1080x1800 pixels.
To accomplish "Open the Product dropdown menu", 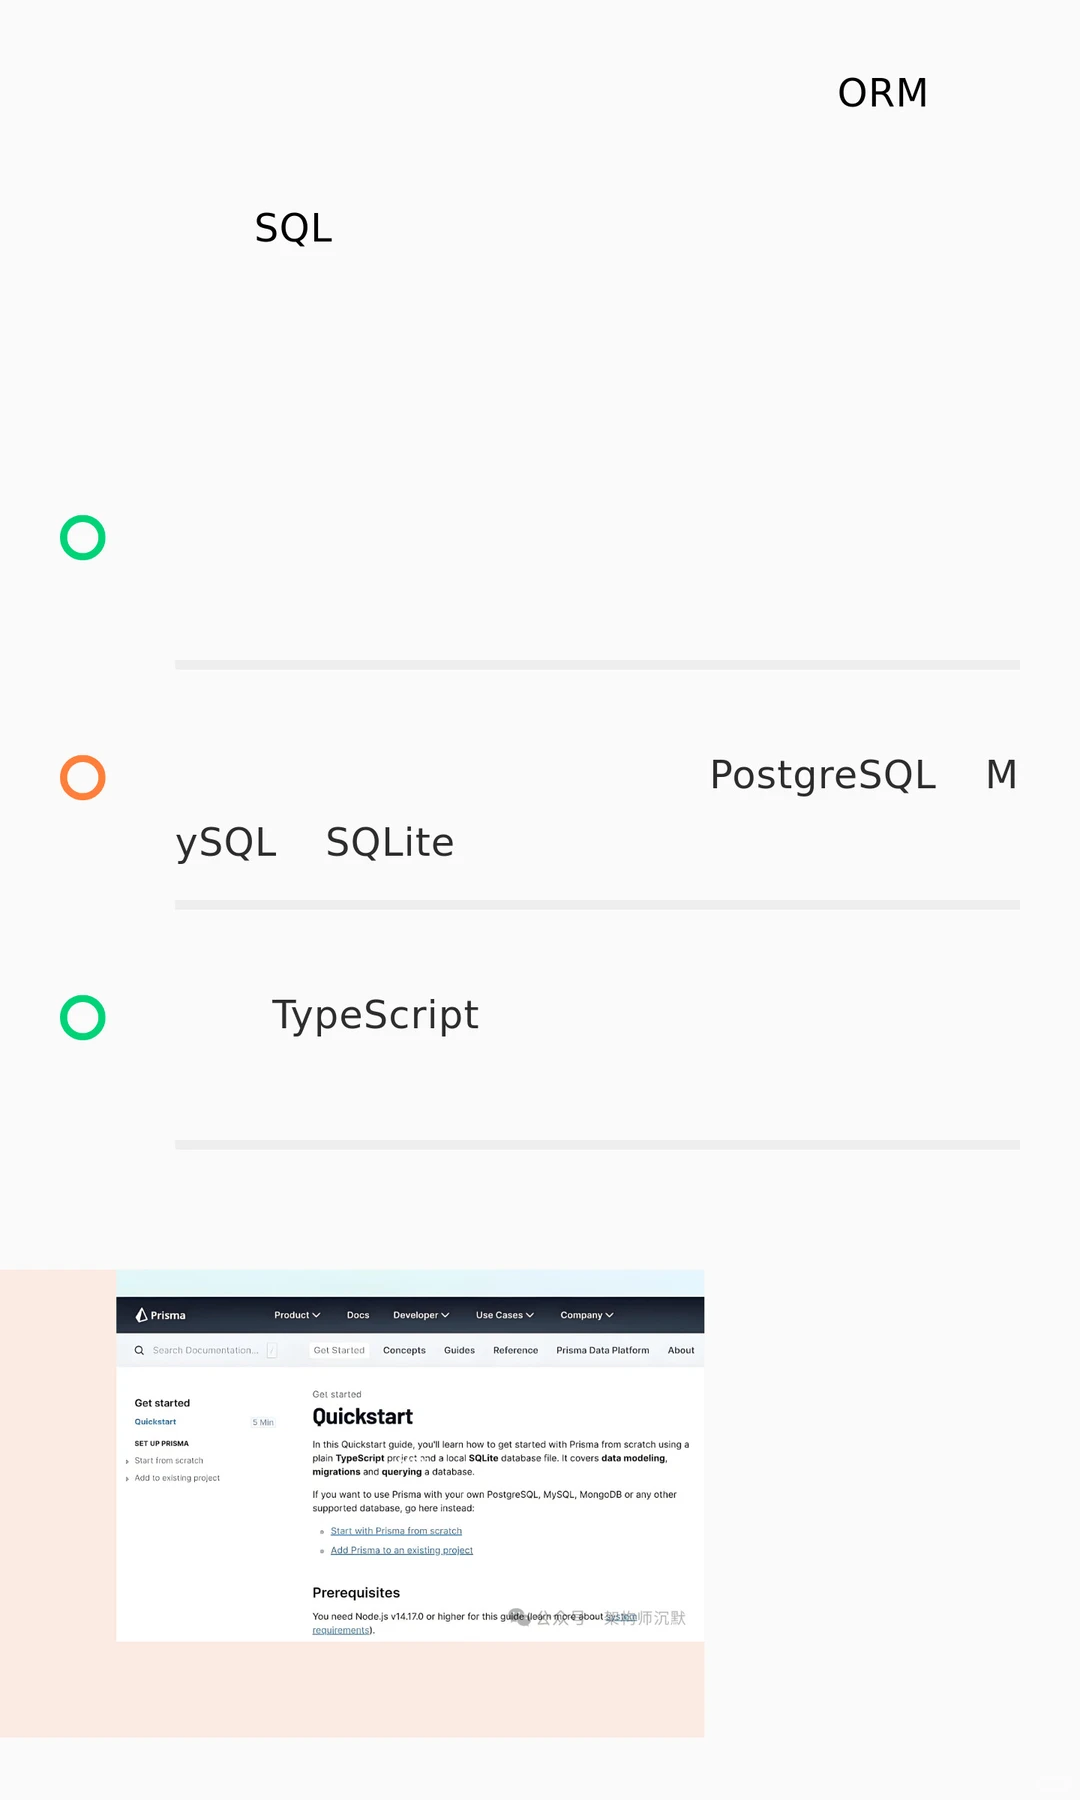I will click(x=297, y=1315).
